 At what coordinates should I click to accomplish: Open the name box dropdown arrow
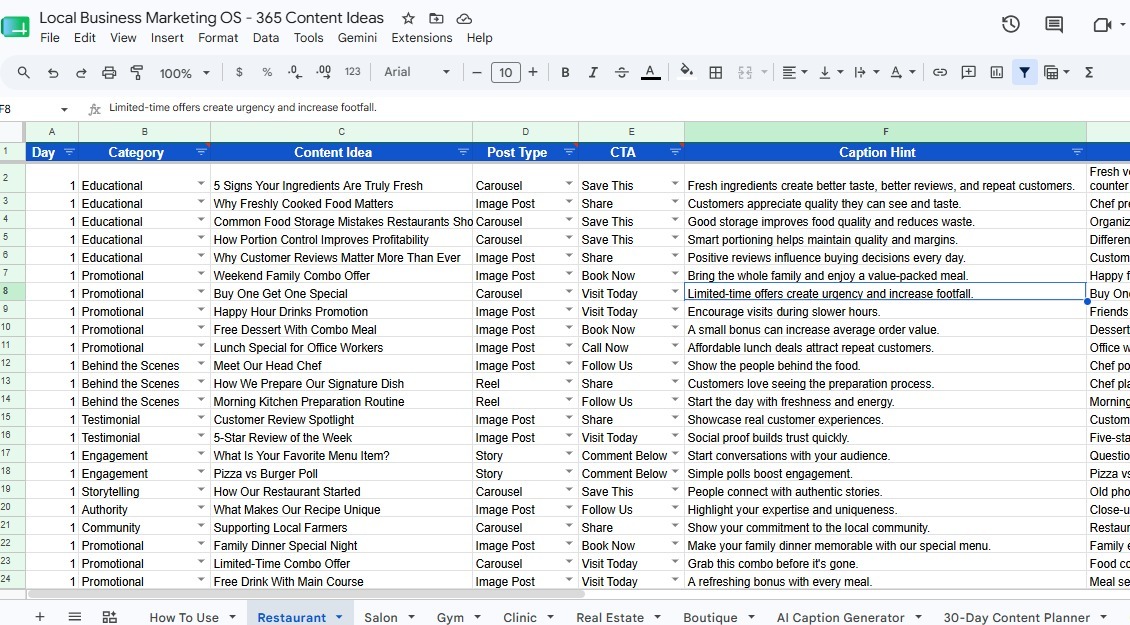tap(64, 110)
